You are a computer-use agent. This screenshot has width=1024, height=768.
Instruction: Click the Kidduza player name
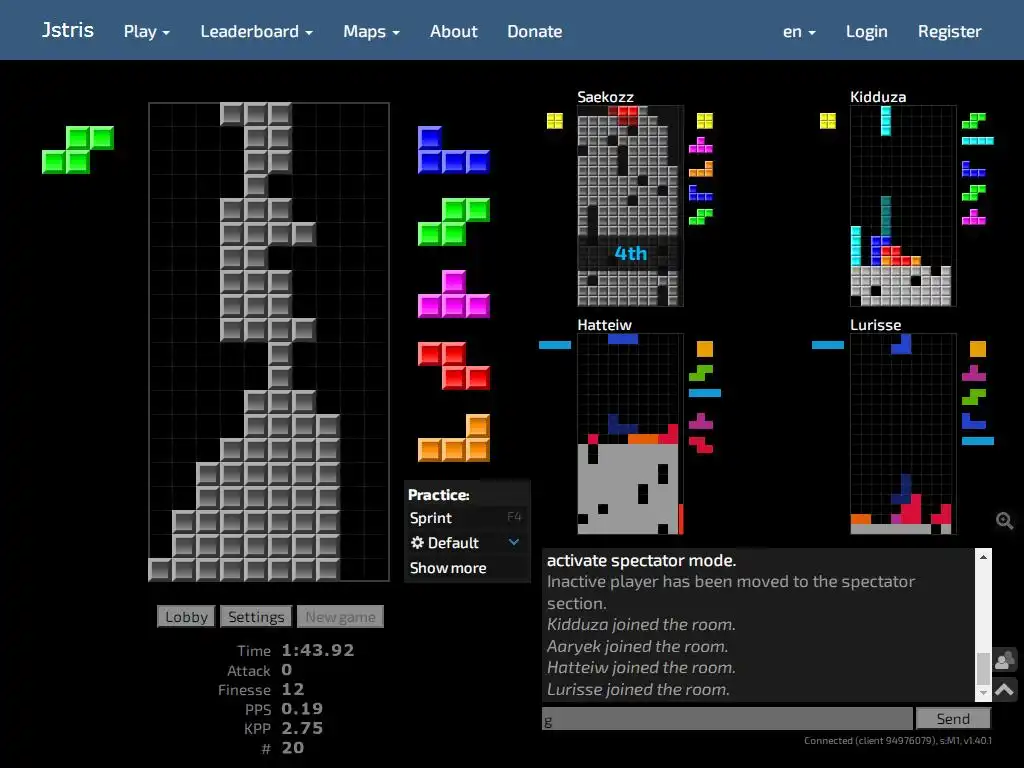(878, 97)
